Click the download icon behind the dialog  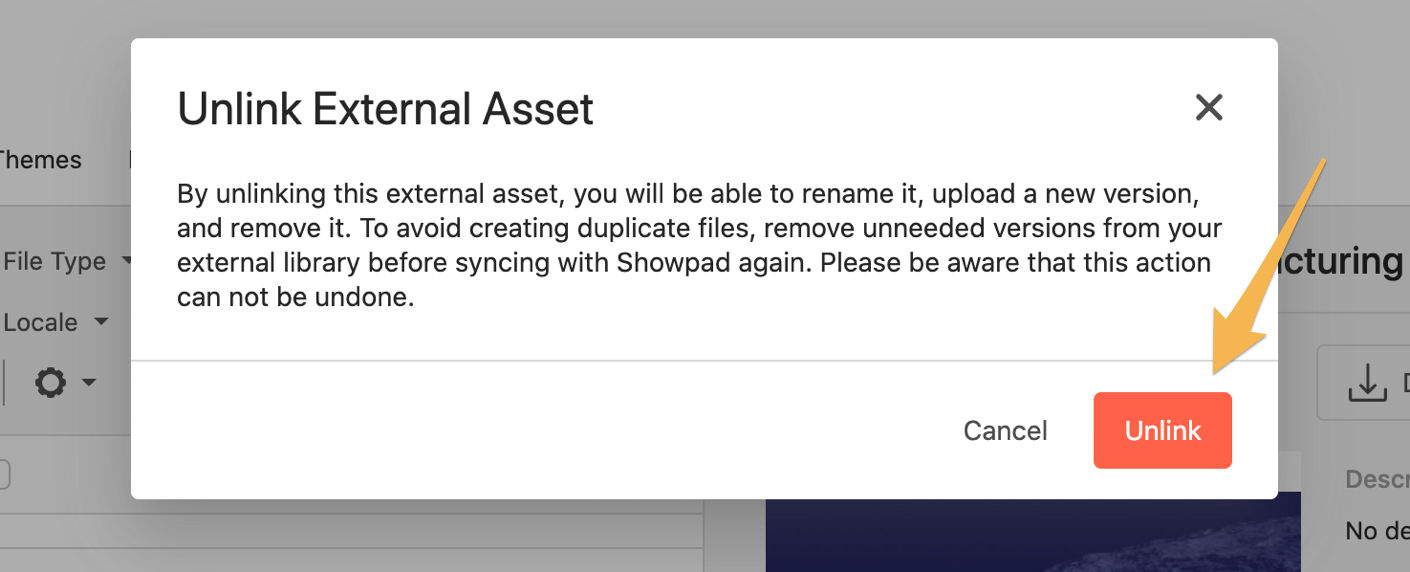pos(1364,382)
